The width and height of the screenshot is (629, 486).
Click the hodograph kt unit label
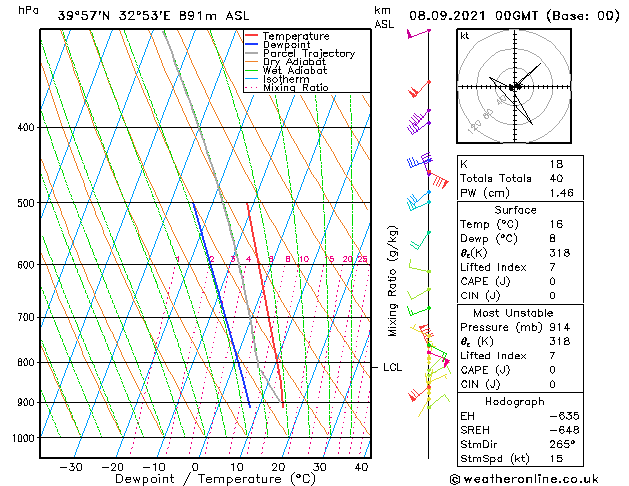[465, 36]
